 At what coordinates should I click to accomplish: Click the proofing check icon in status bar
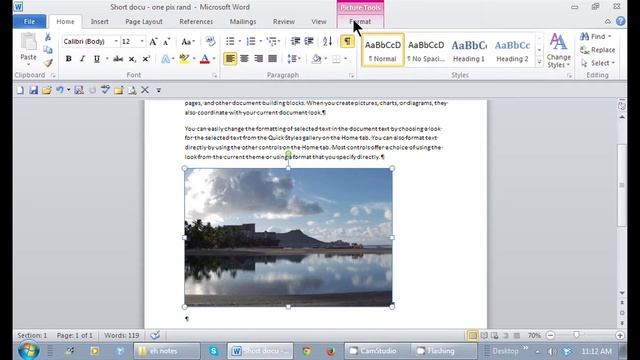155,336
